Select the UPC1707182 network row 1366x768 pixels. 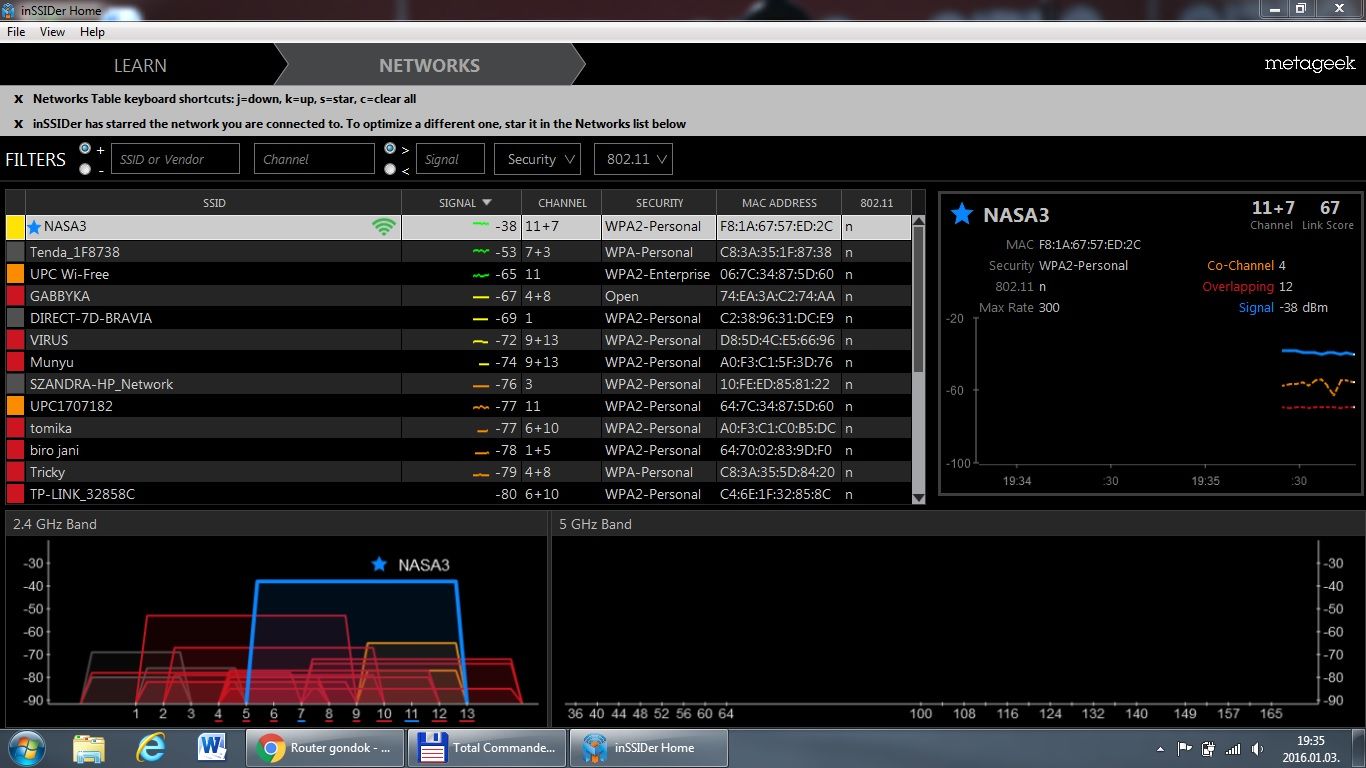[x=459, y=406]
